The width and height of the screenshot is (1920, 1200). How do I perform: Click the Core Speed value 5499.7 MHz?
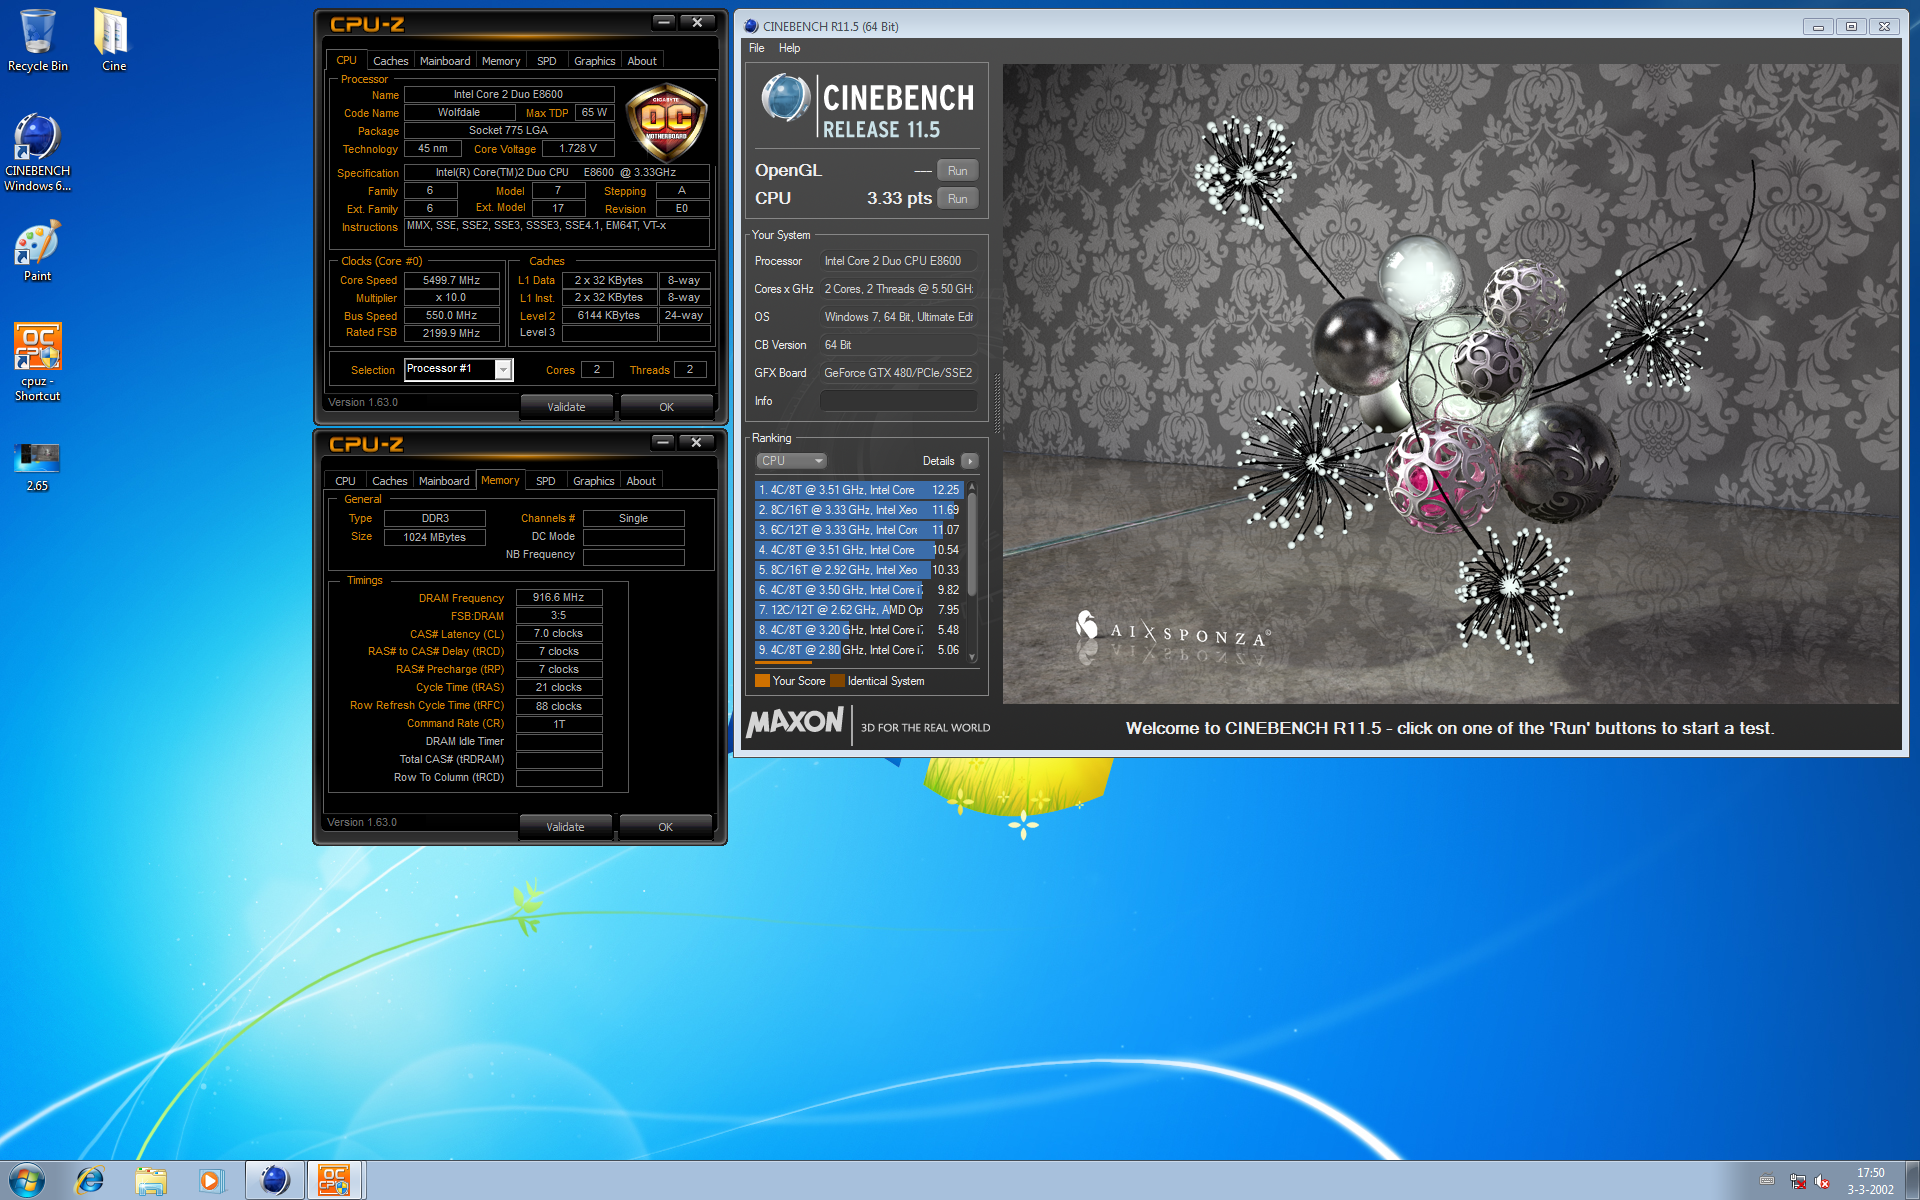(x=451, y=281)
